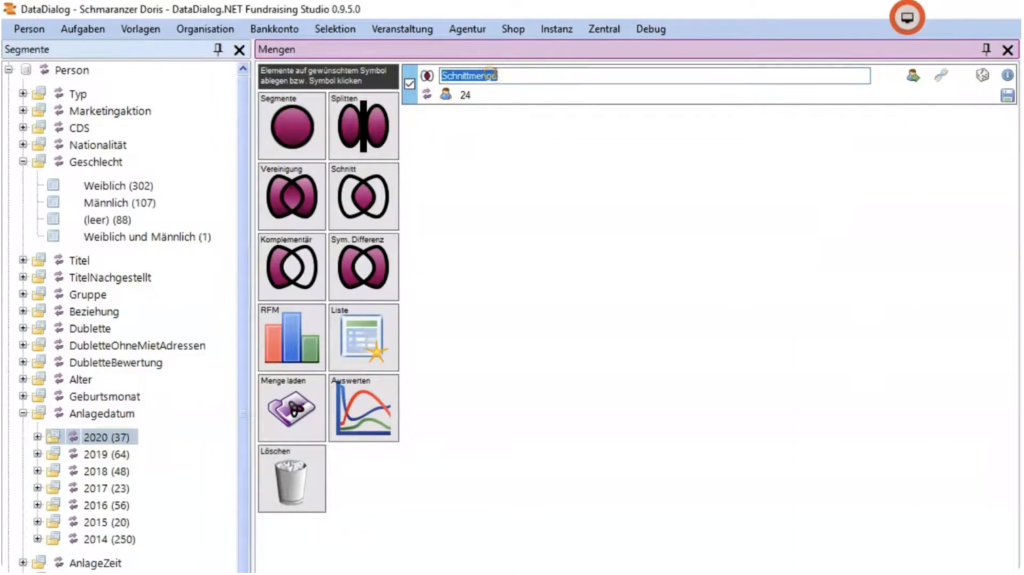Toggle checkbox next to (leer) (88)

point(53,220)
